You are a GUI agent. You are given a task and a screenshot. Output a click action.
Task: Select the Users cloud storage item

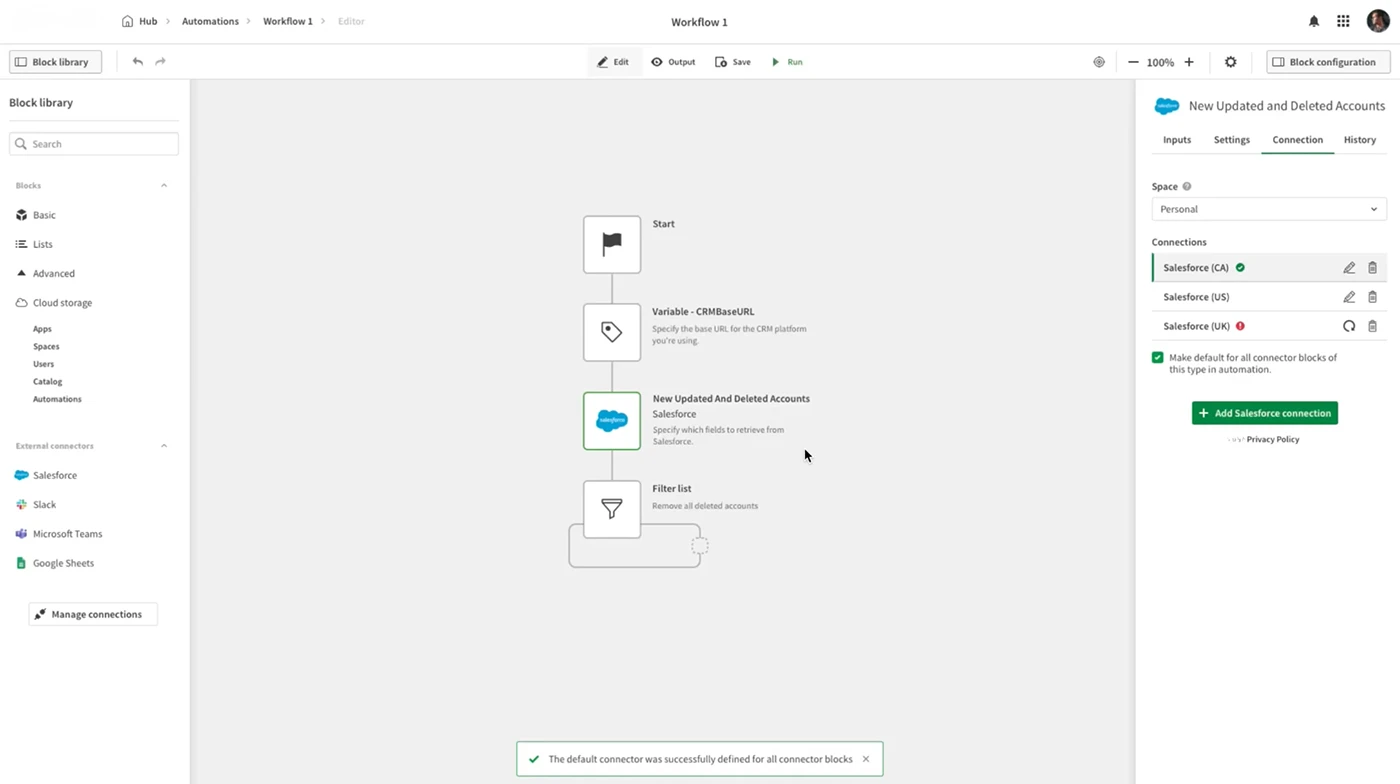[x=44, y=364]
